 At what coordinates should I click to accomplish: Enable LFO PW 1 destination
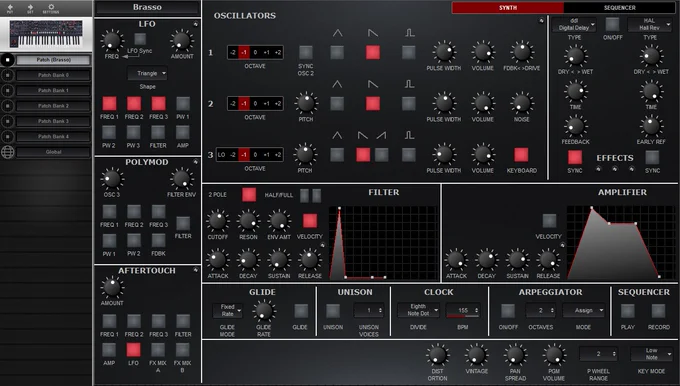coord(183,104)
